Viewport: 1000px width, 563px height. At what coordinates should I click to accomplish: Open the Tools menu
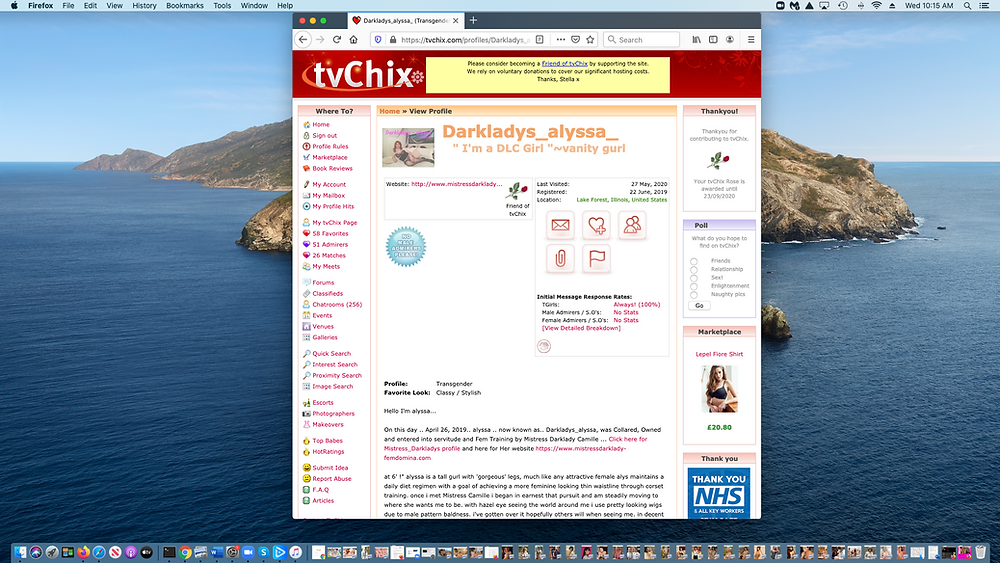[222, 6]
